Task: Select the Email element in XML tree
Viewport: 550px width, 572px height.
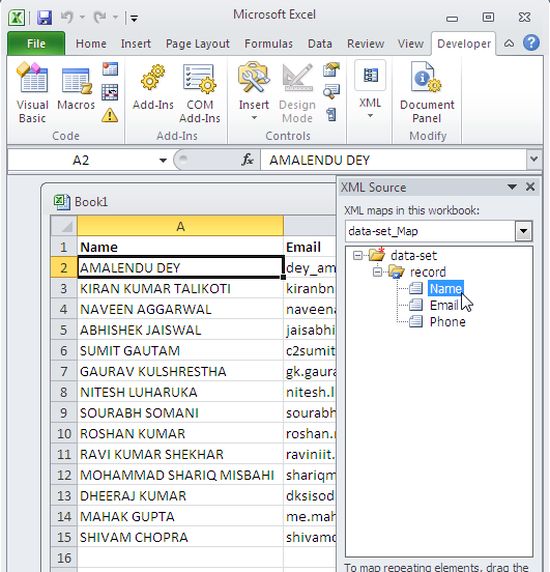Action: pyautogui.click(x=444, y=305)
